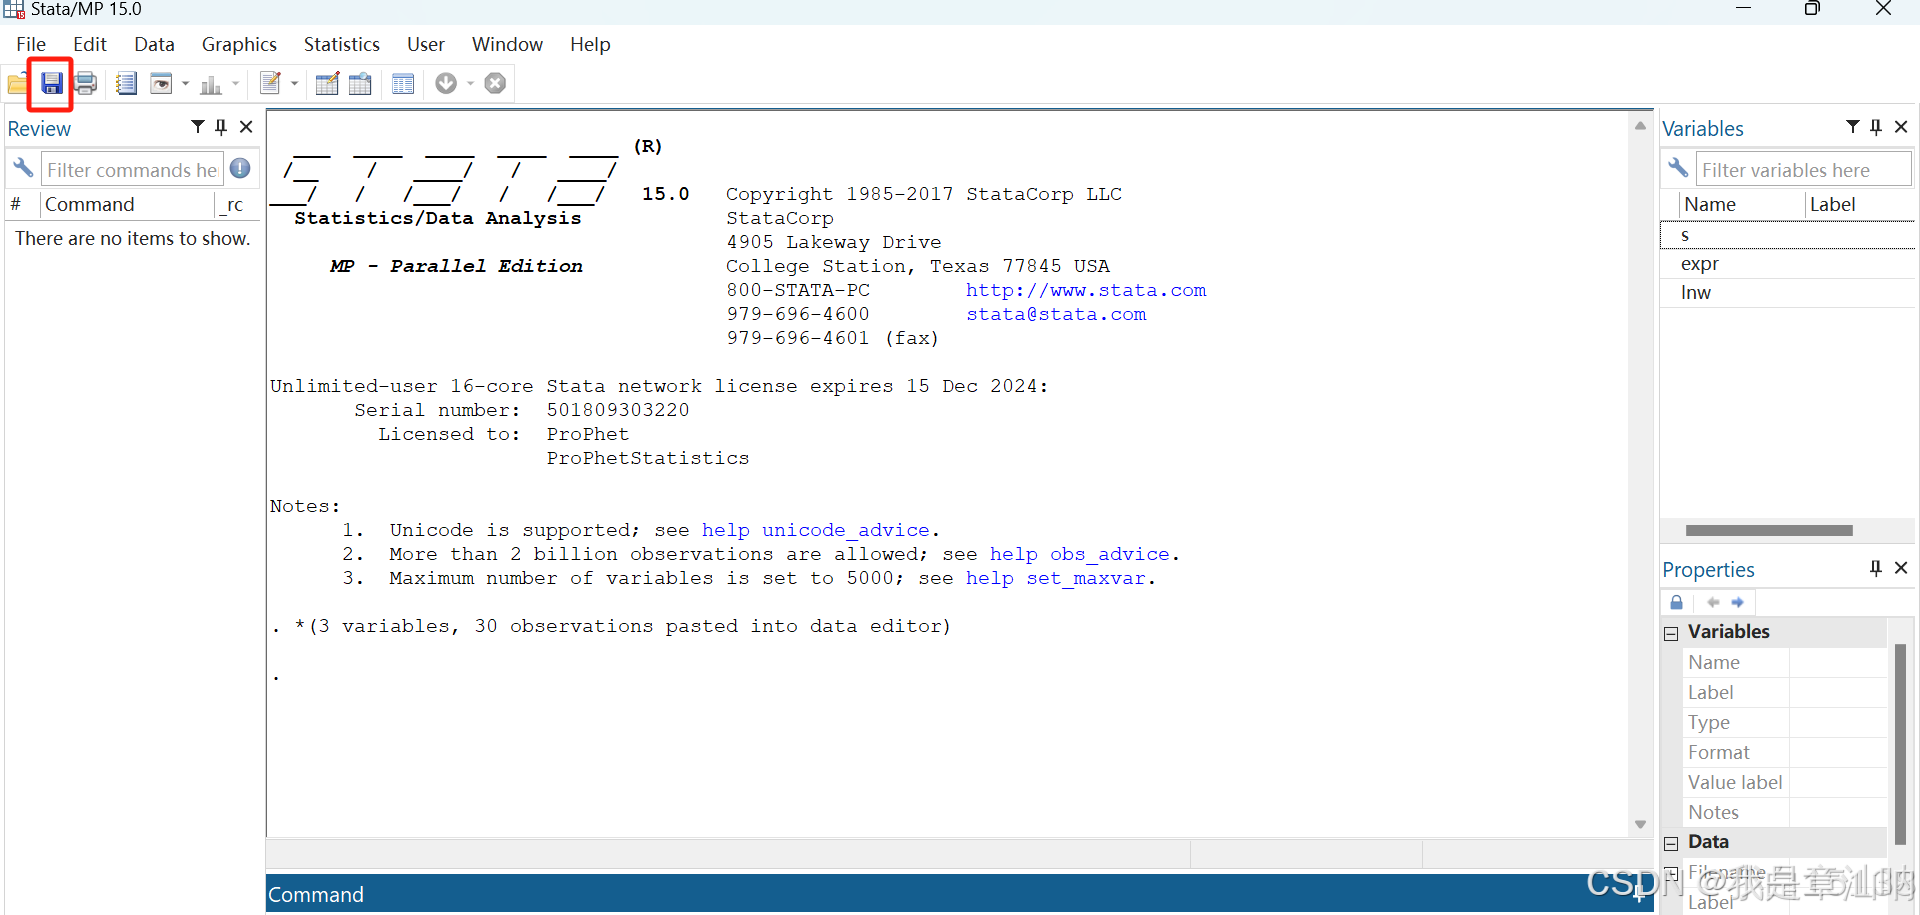This screenshot has height=915, width=1920.
Task: Close the Variables panel
Action: (x=1901, y=126)
